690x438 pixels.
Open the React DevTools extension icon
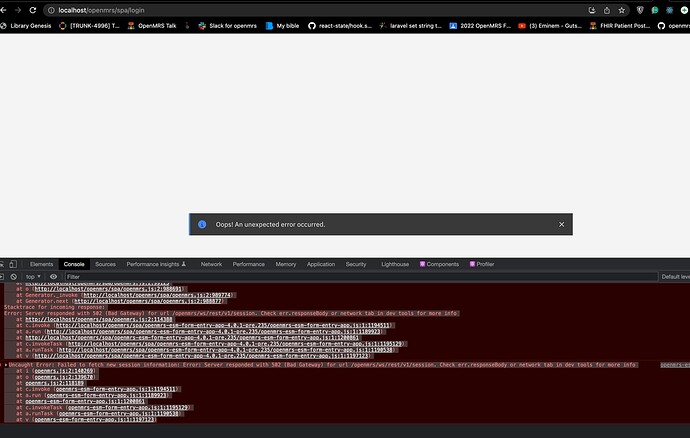(x=669, y=10)
